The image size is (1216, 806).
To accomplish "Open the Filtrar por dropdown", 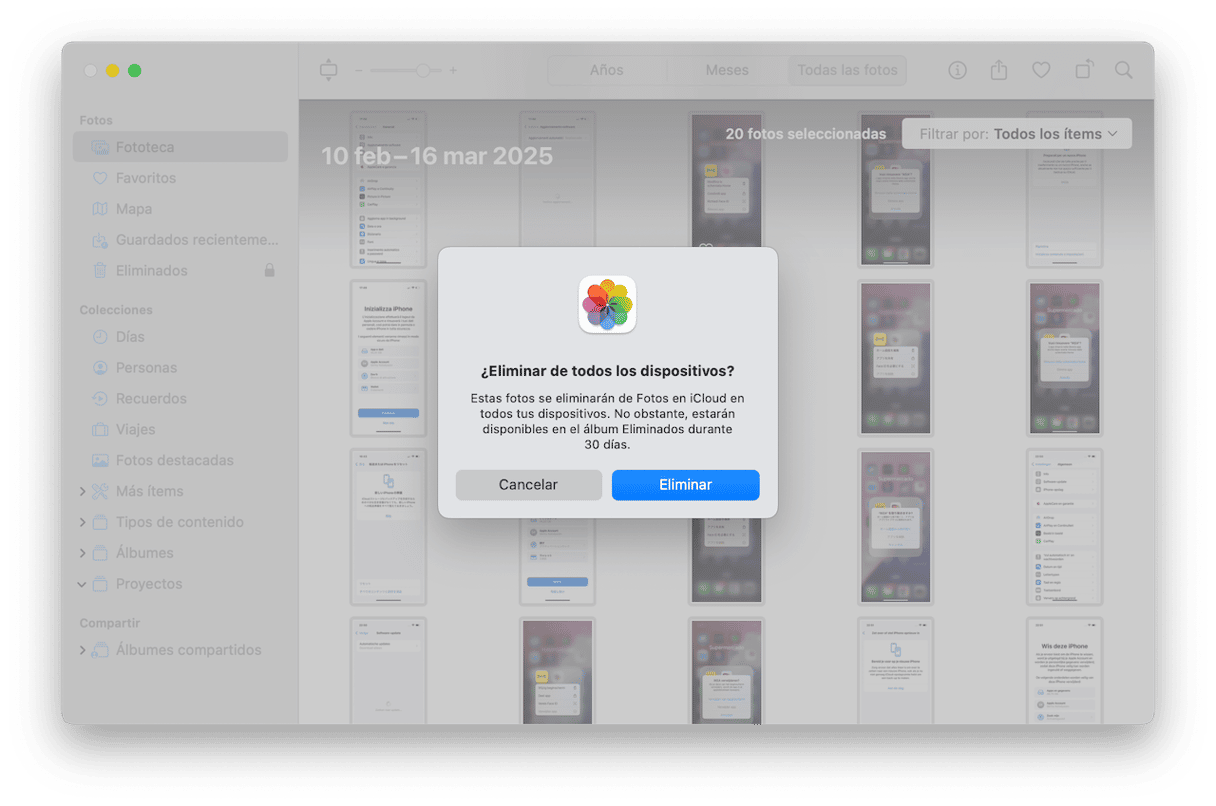I will (1016, 134).
